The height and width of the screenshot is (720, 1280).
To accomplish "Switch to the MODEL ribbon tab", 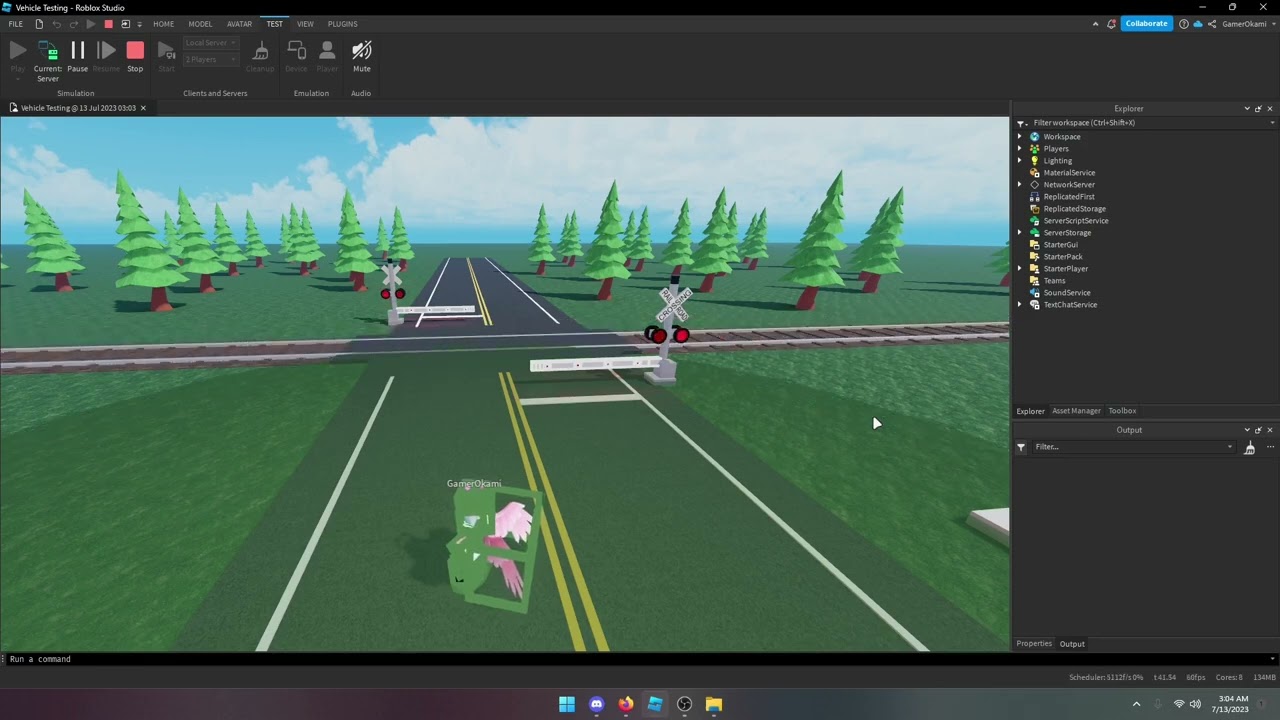I will tap(200, 24).
